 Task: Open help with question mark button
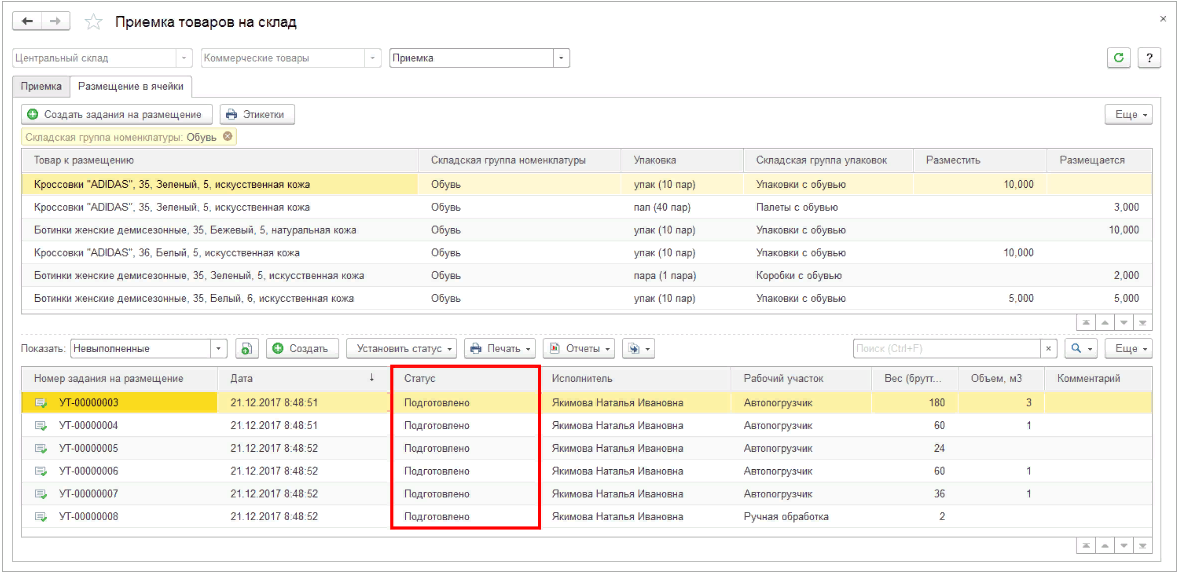coord(1149,58)
